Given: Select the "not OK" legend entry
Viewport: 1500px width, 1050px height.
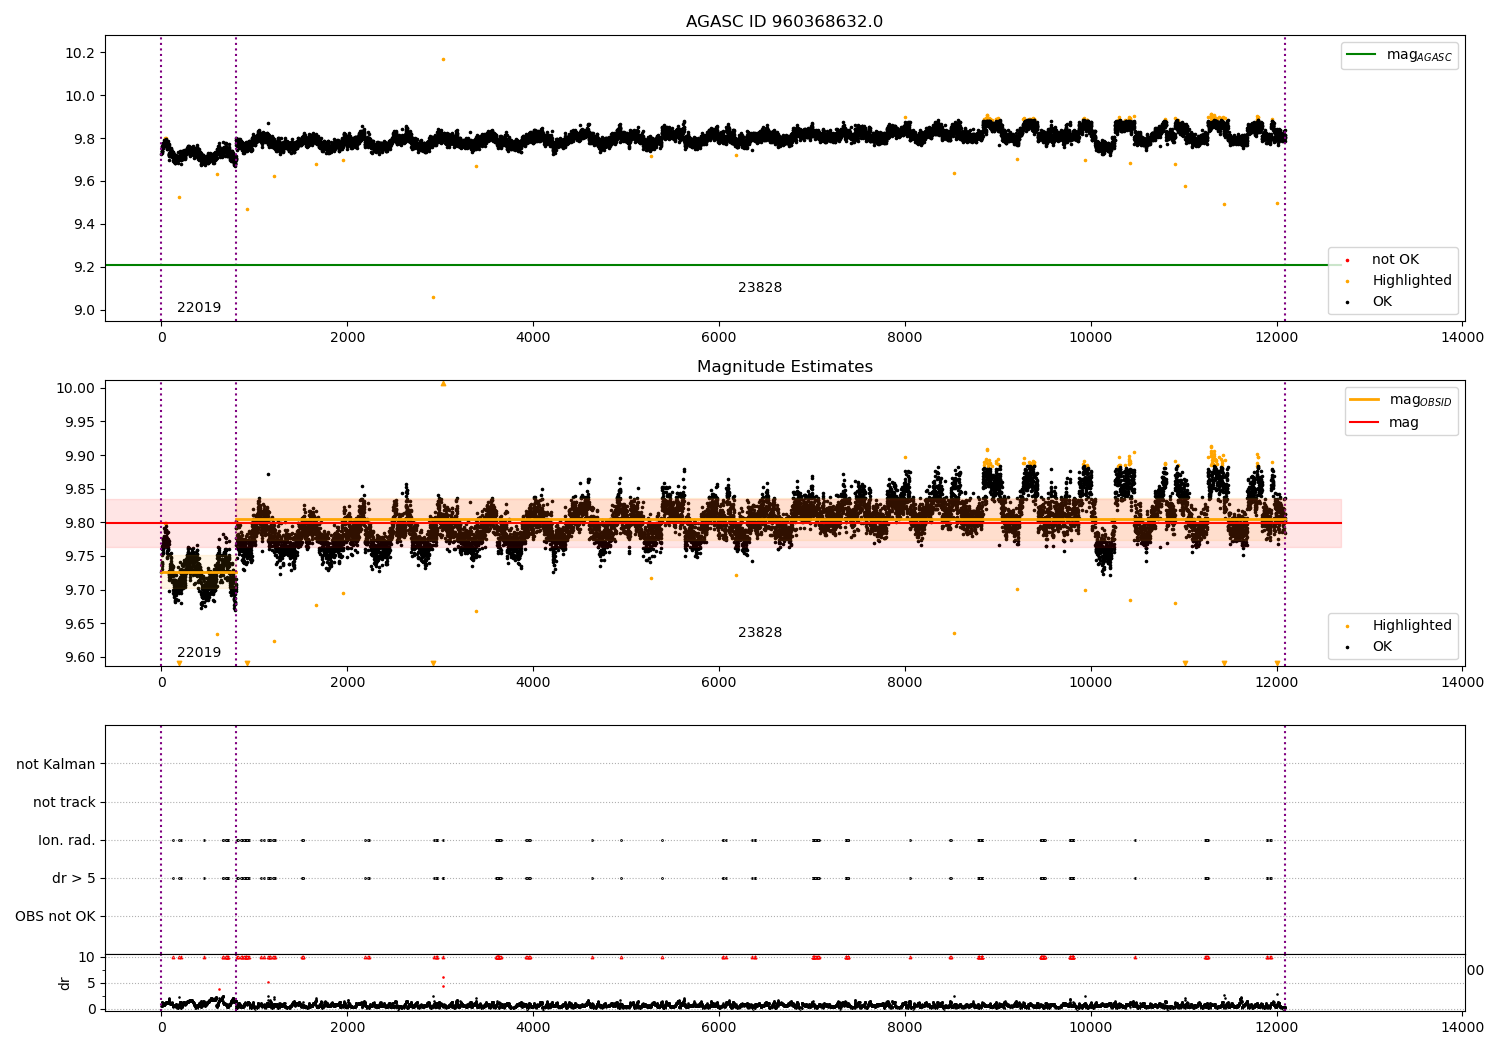Looking at the screenshot, I should [1395, 260].
